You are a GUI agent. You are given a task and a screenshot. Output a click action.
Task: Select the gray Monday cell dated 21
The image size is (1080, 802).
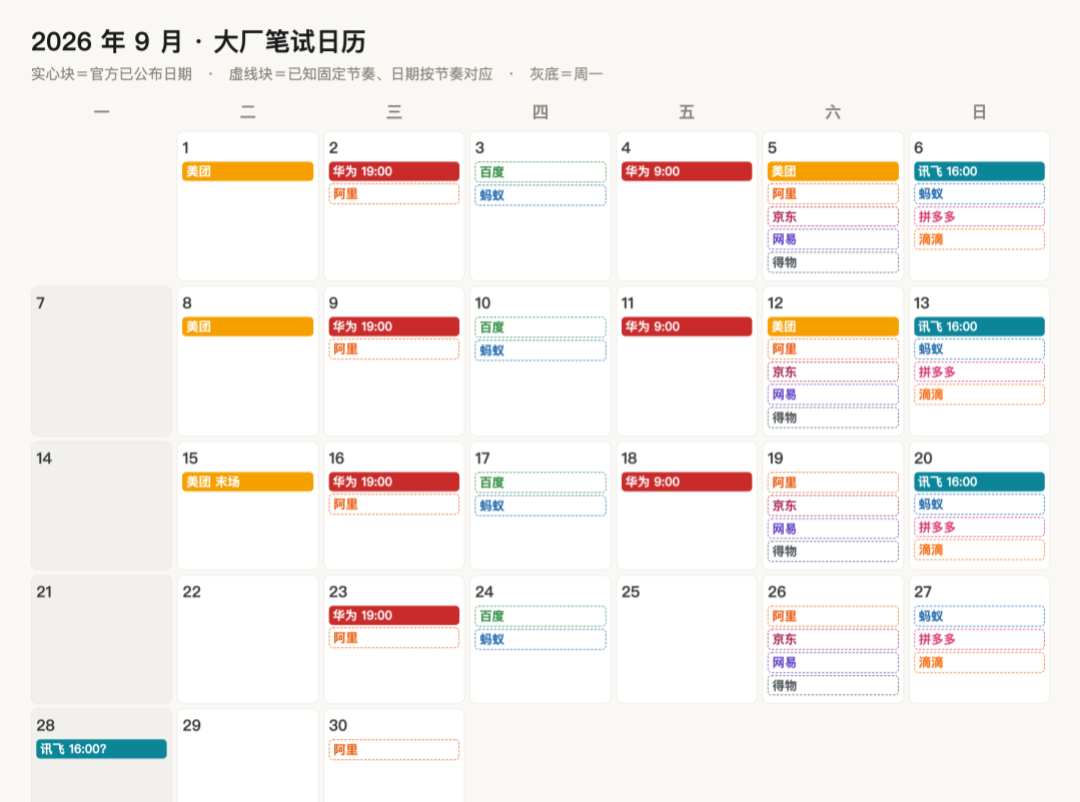(101, 639)
